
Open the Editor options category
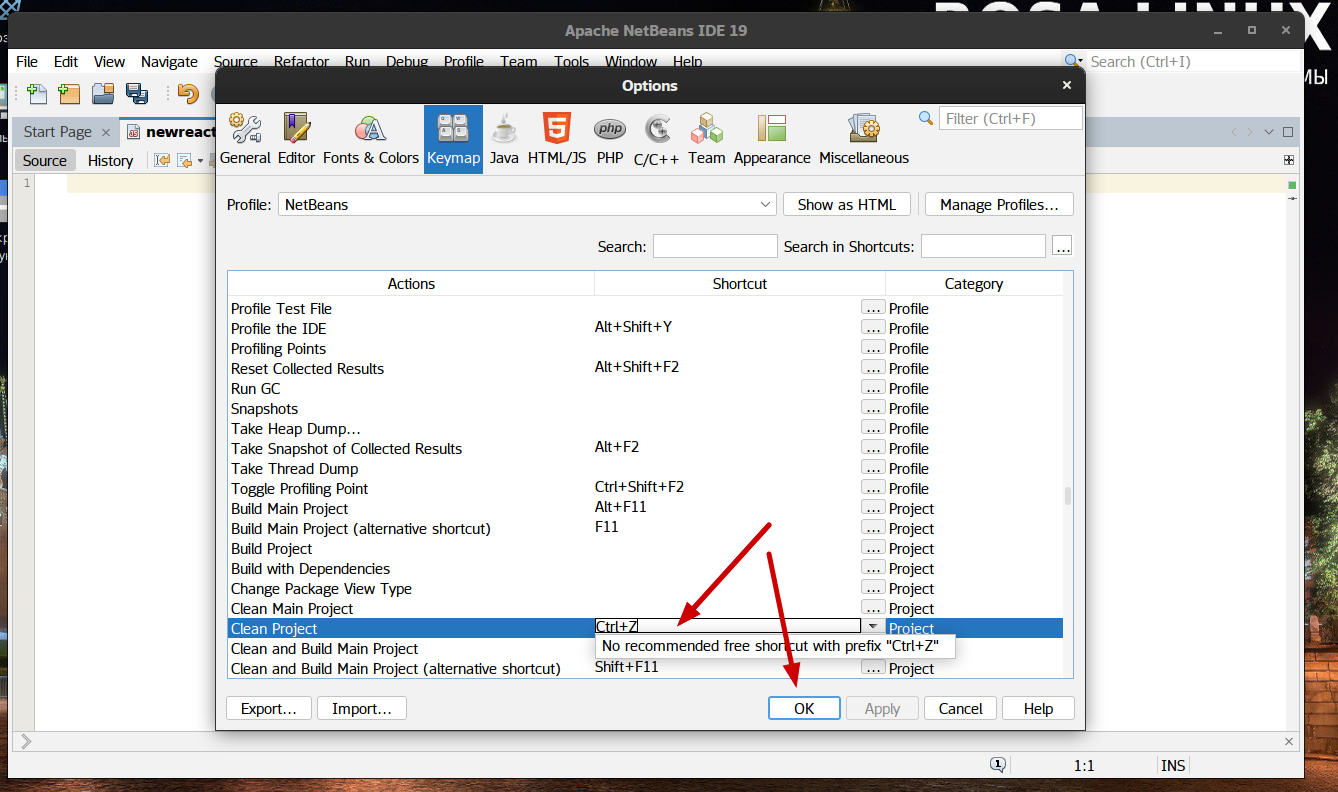click(296, 139)
